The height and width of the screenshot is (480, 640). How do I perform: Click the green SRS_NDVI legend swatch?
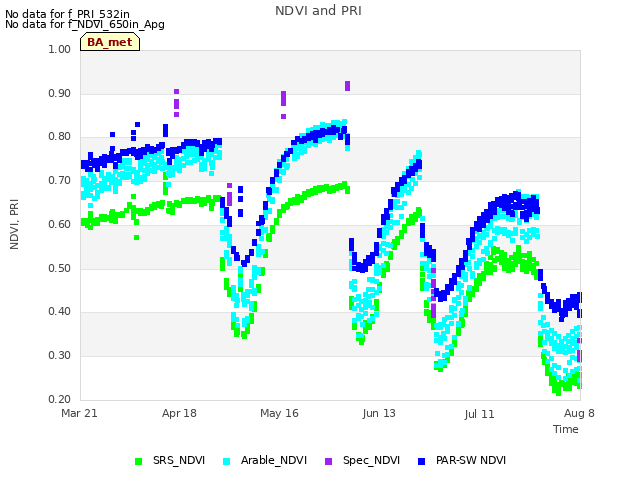[x=138, y=461]
